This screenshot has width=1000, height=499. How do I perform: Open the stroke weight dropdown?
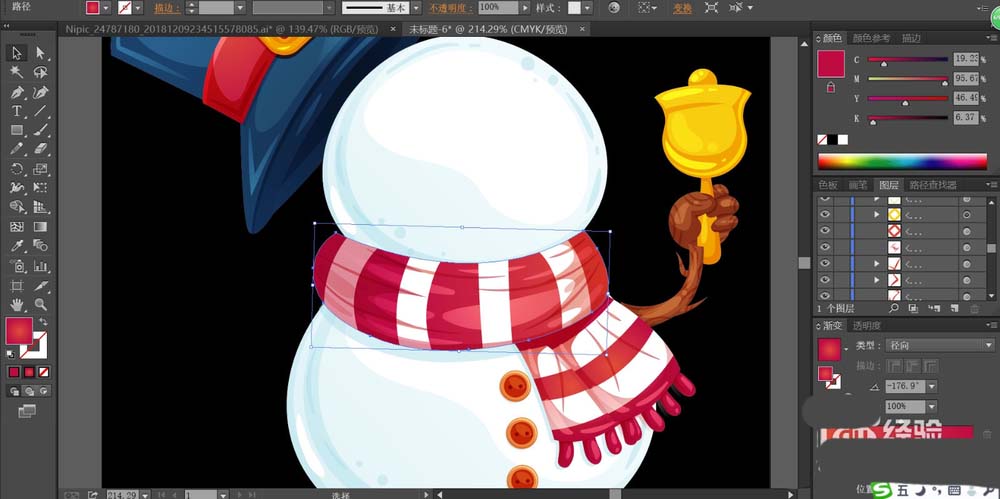coord(240,8)
